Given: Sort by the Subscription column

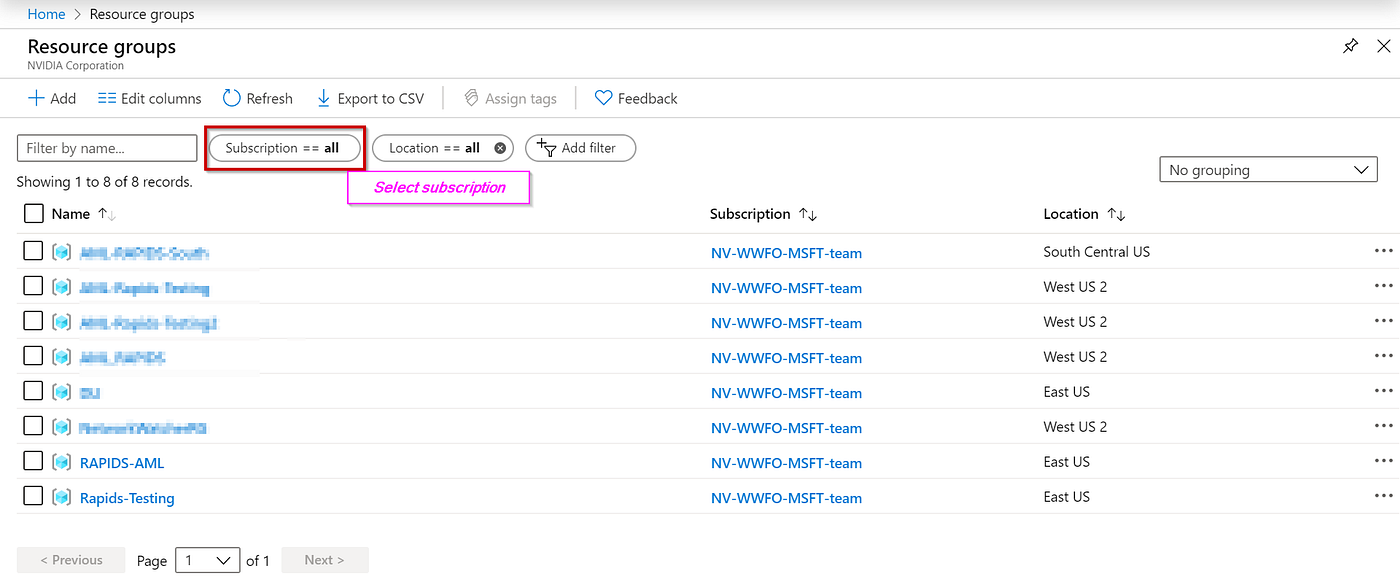Looking at the screenshot, I should click(x=764, y=214).
